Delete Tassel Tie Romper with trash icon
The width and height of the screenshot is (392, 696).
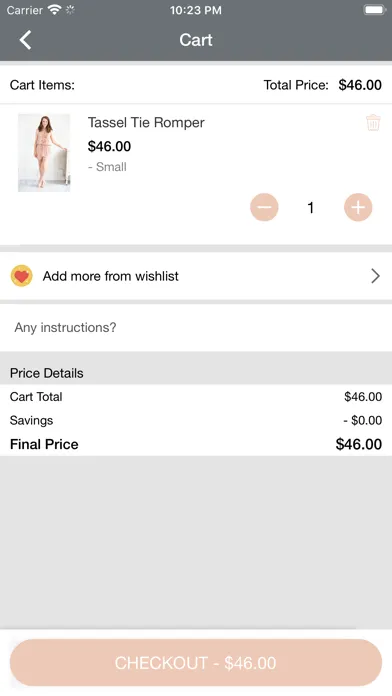click(x=373, y=123)
